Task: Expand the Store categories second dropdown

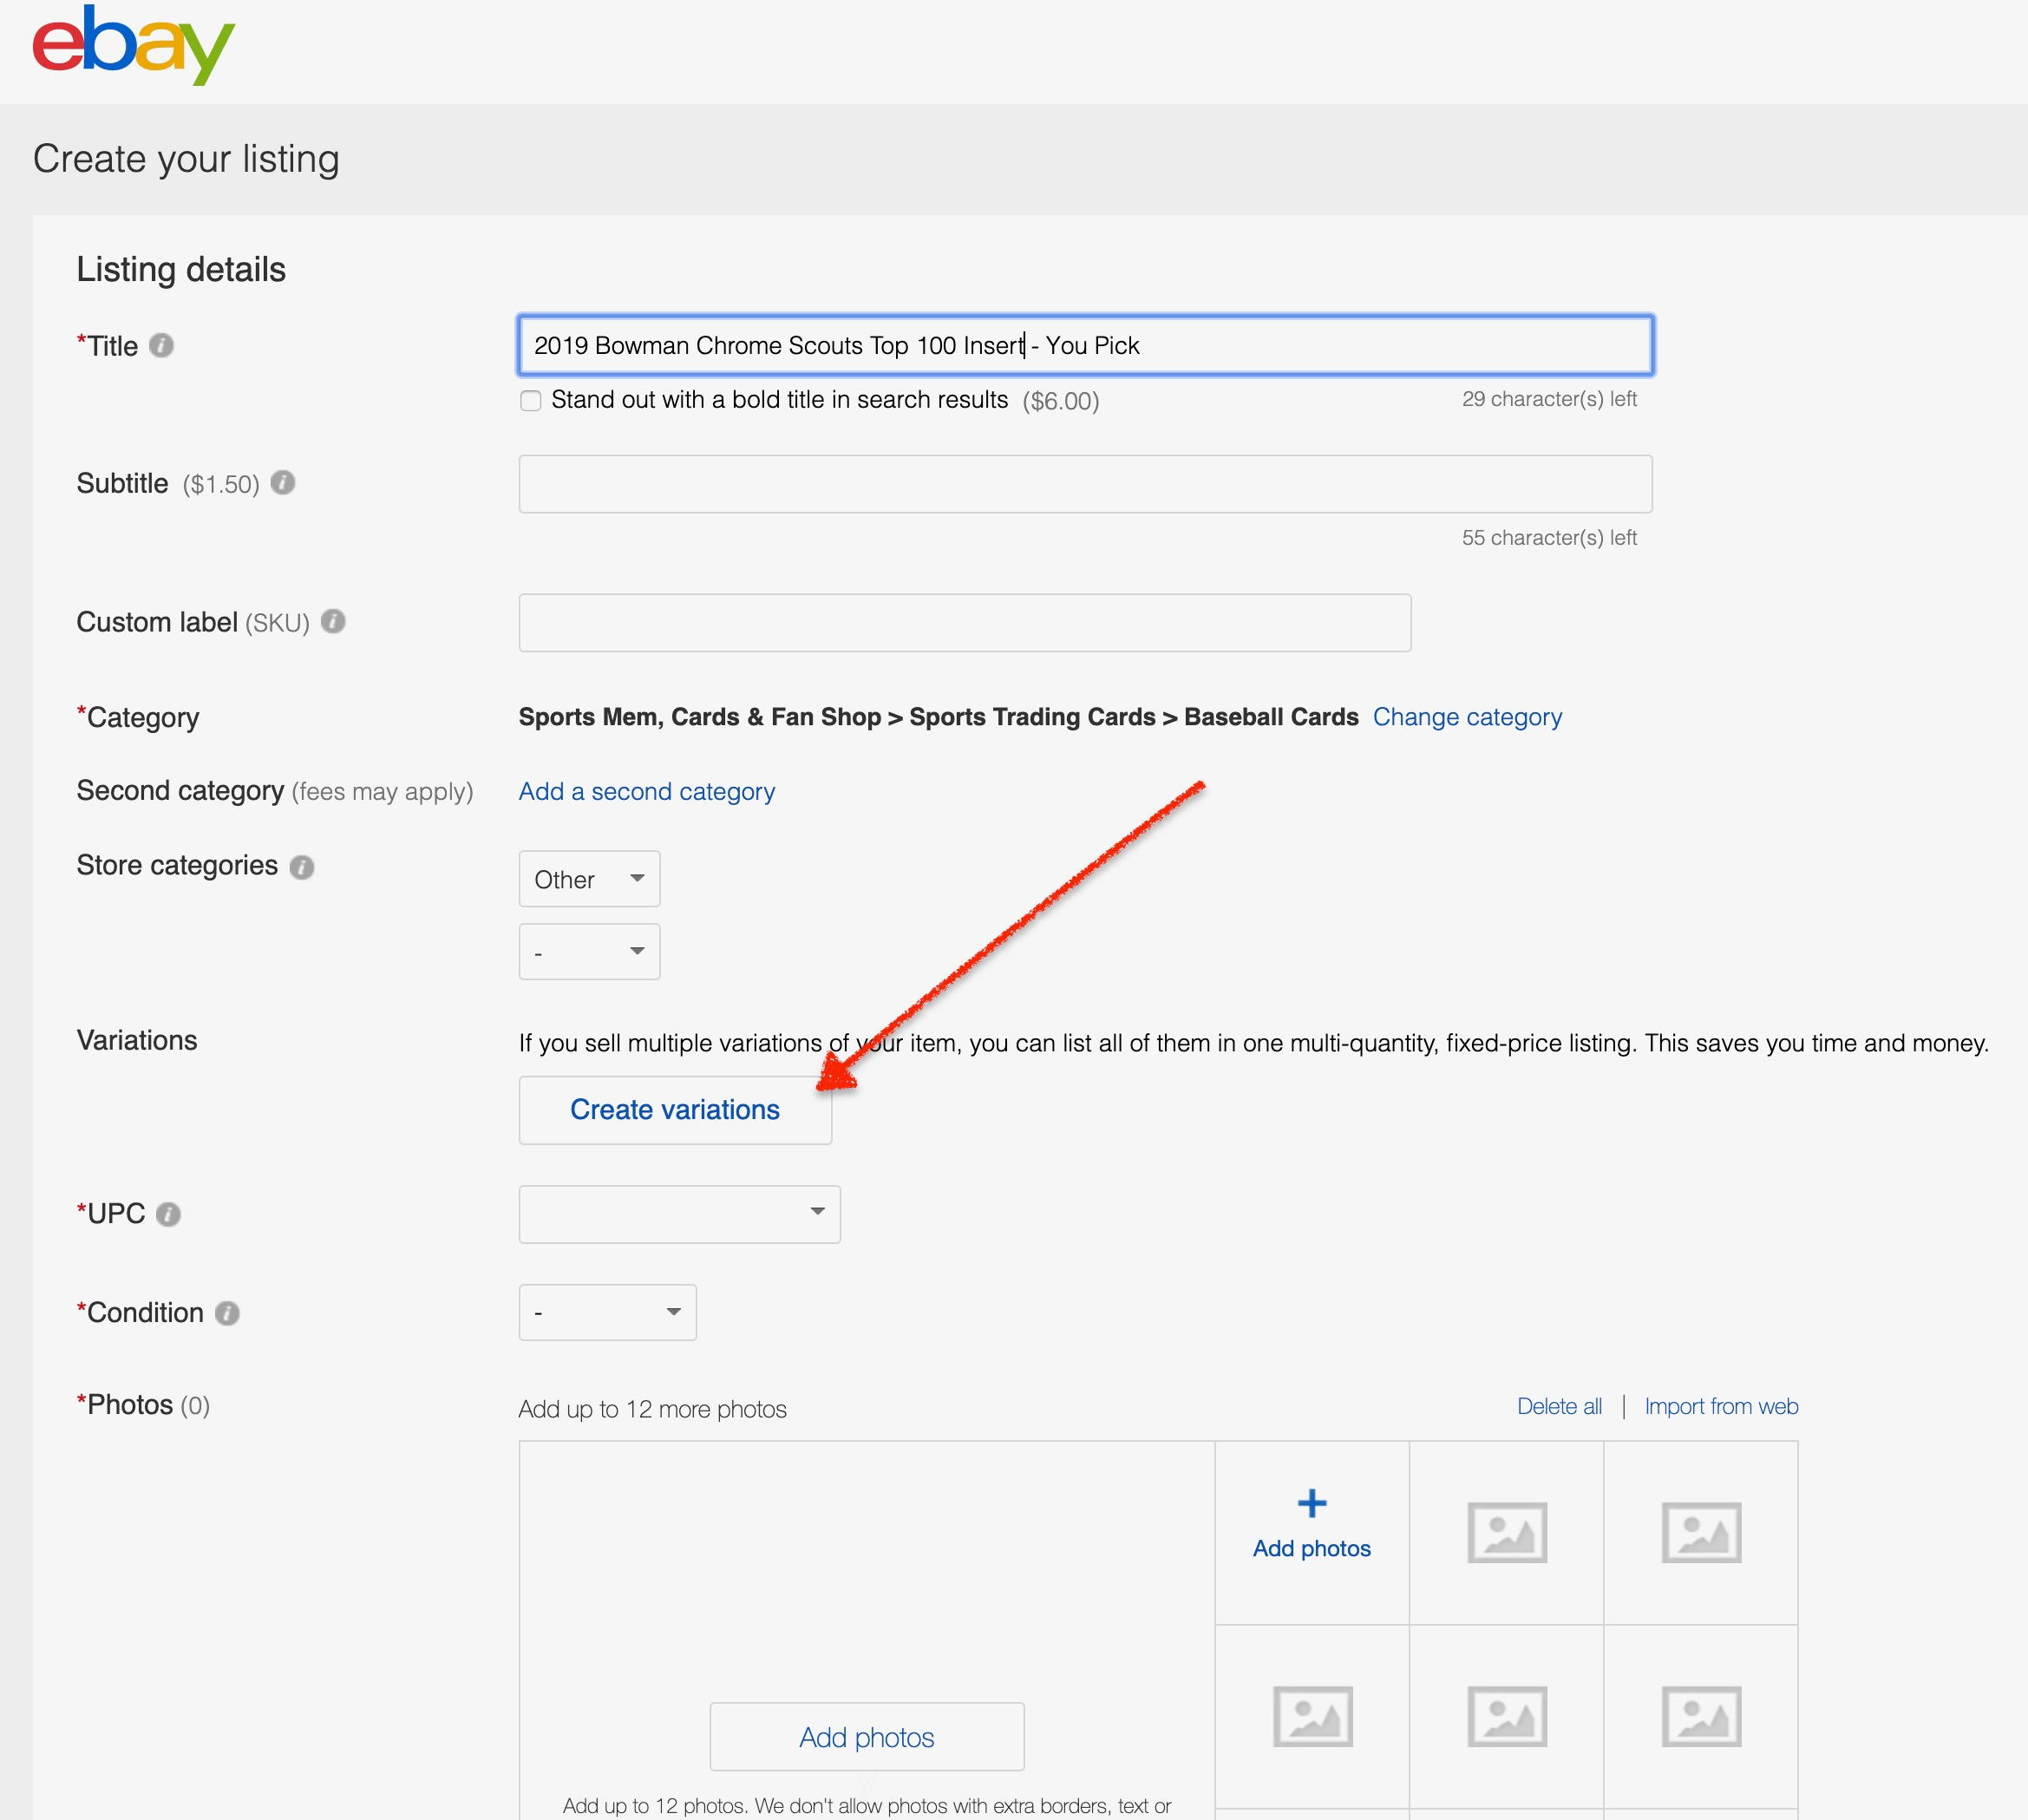Action: click(590, 951)
